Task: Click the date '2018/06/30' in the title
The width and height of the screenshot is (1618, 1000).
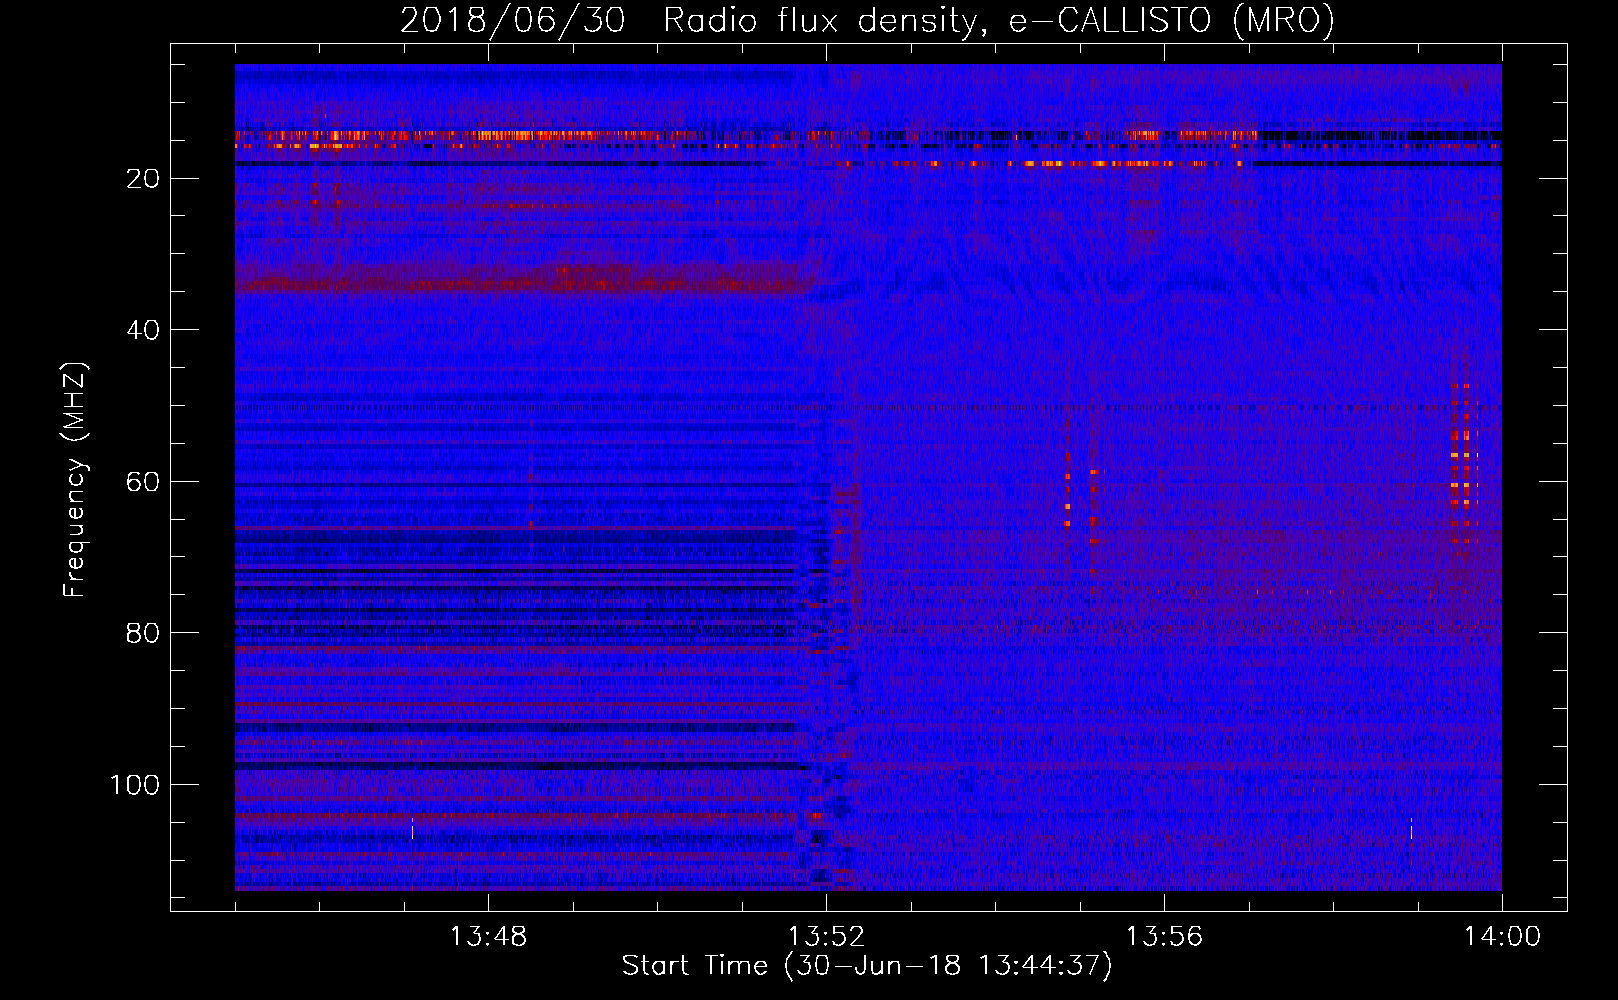Action: pos(513,21)
